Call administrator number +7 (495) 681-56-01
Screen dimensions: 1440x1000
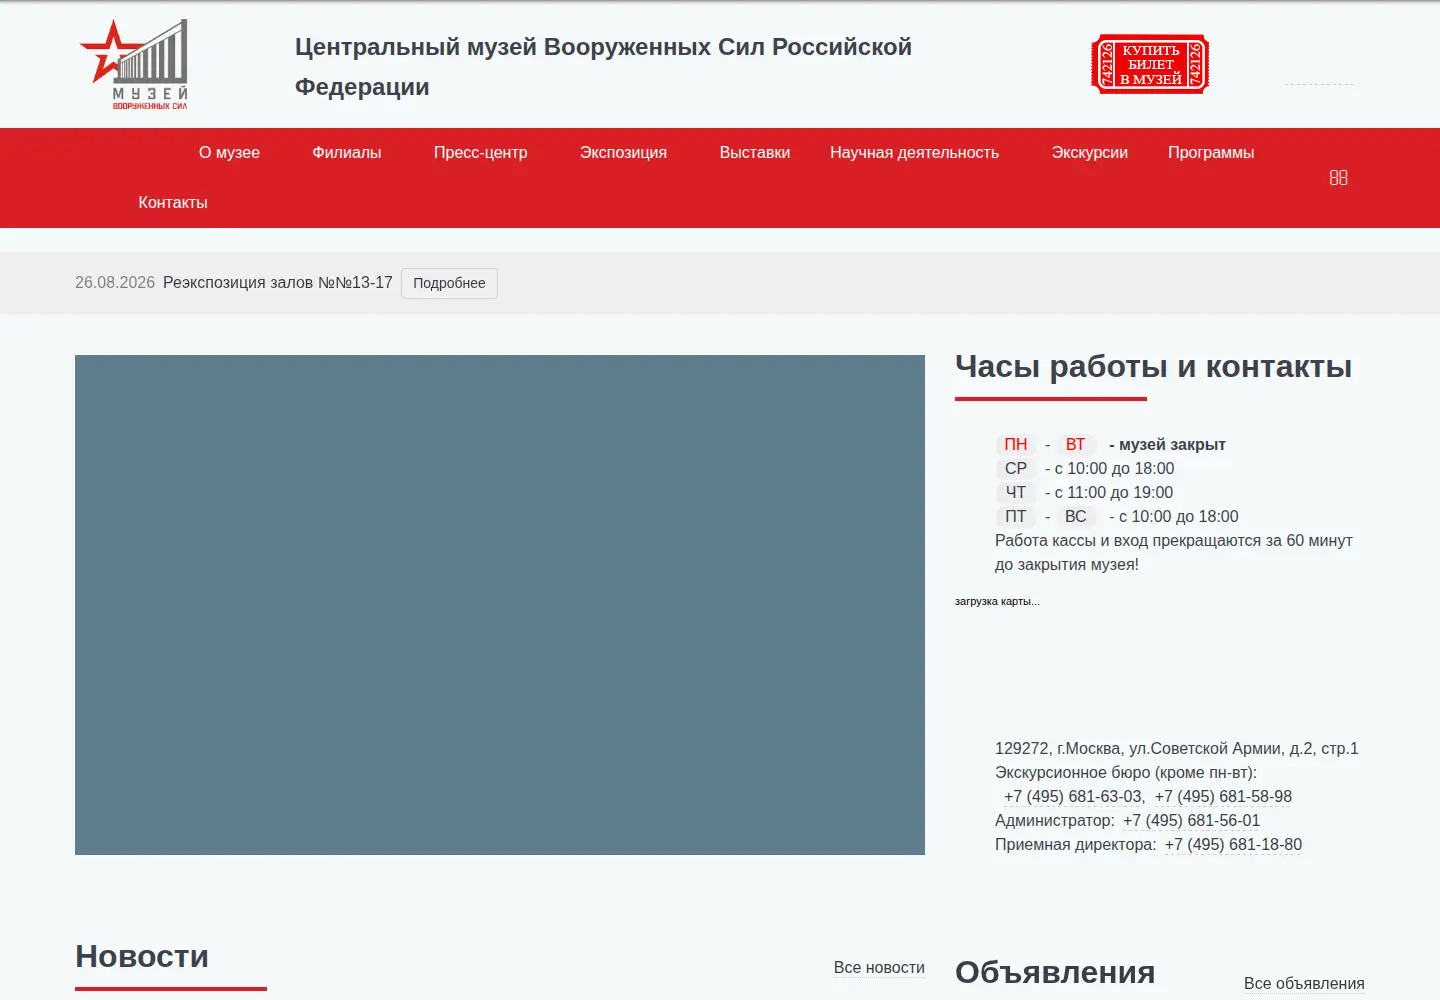(1191, 821)
